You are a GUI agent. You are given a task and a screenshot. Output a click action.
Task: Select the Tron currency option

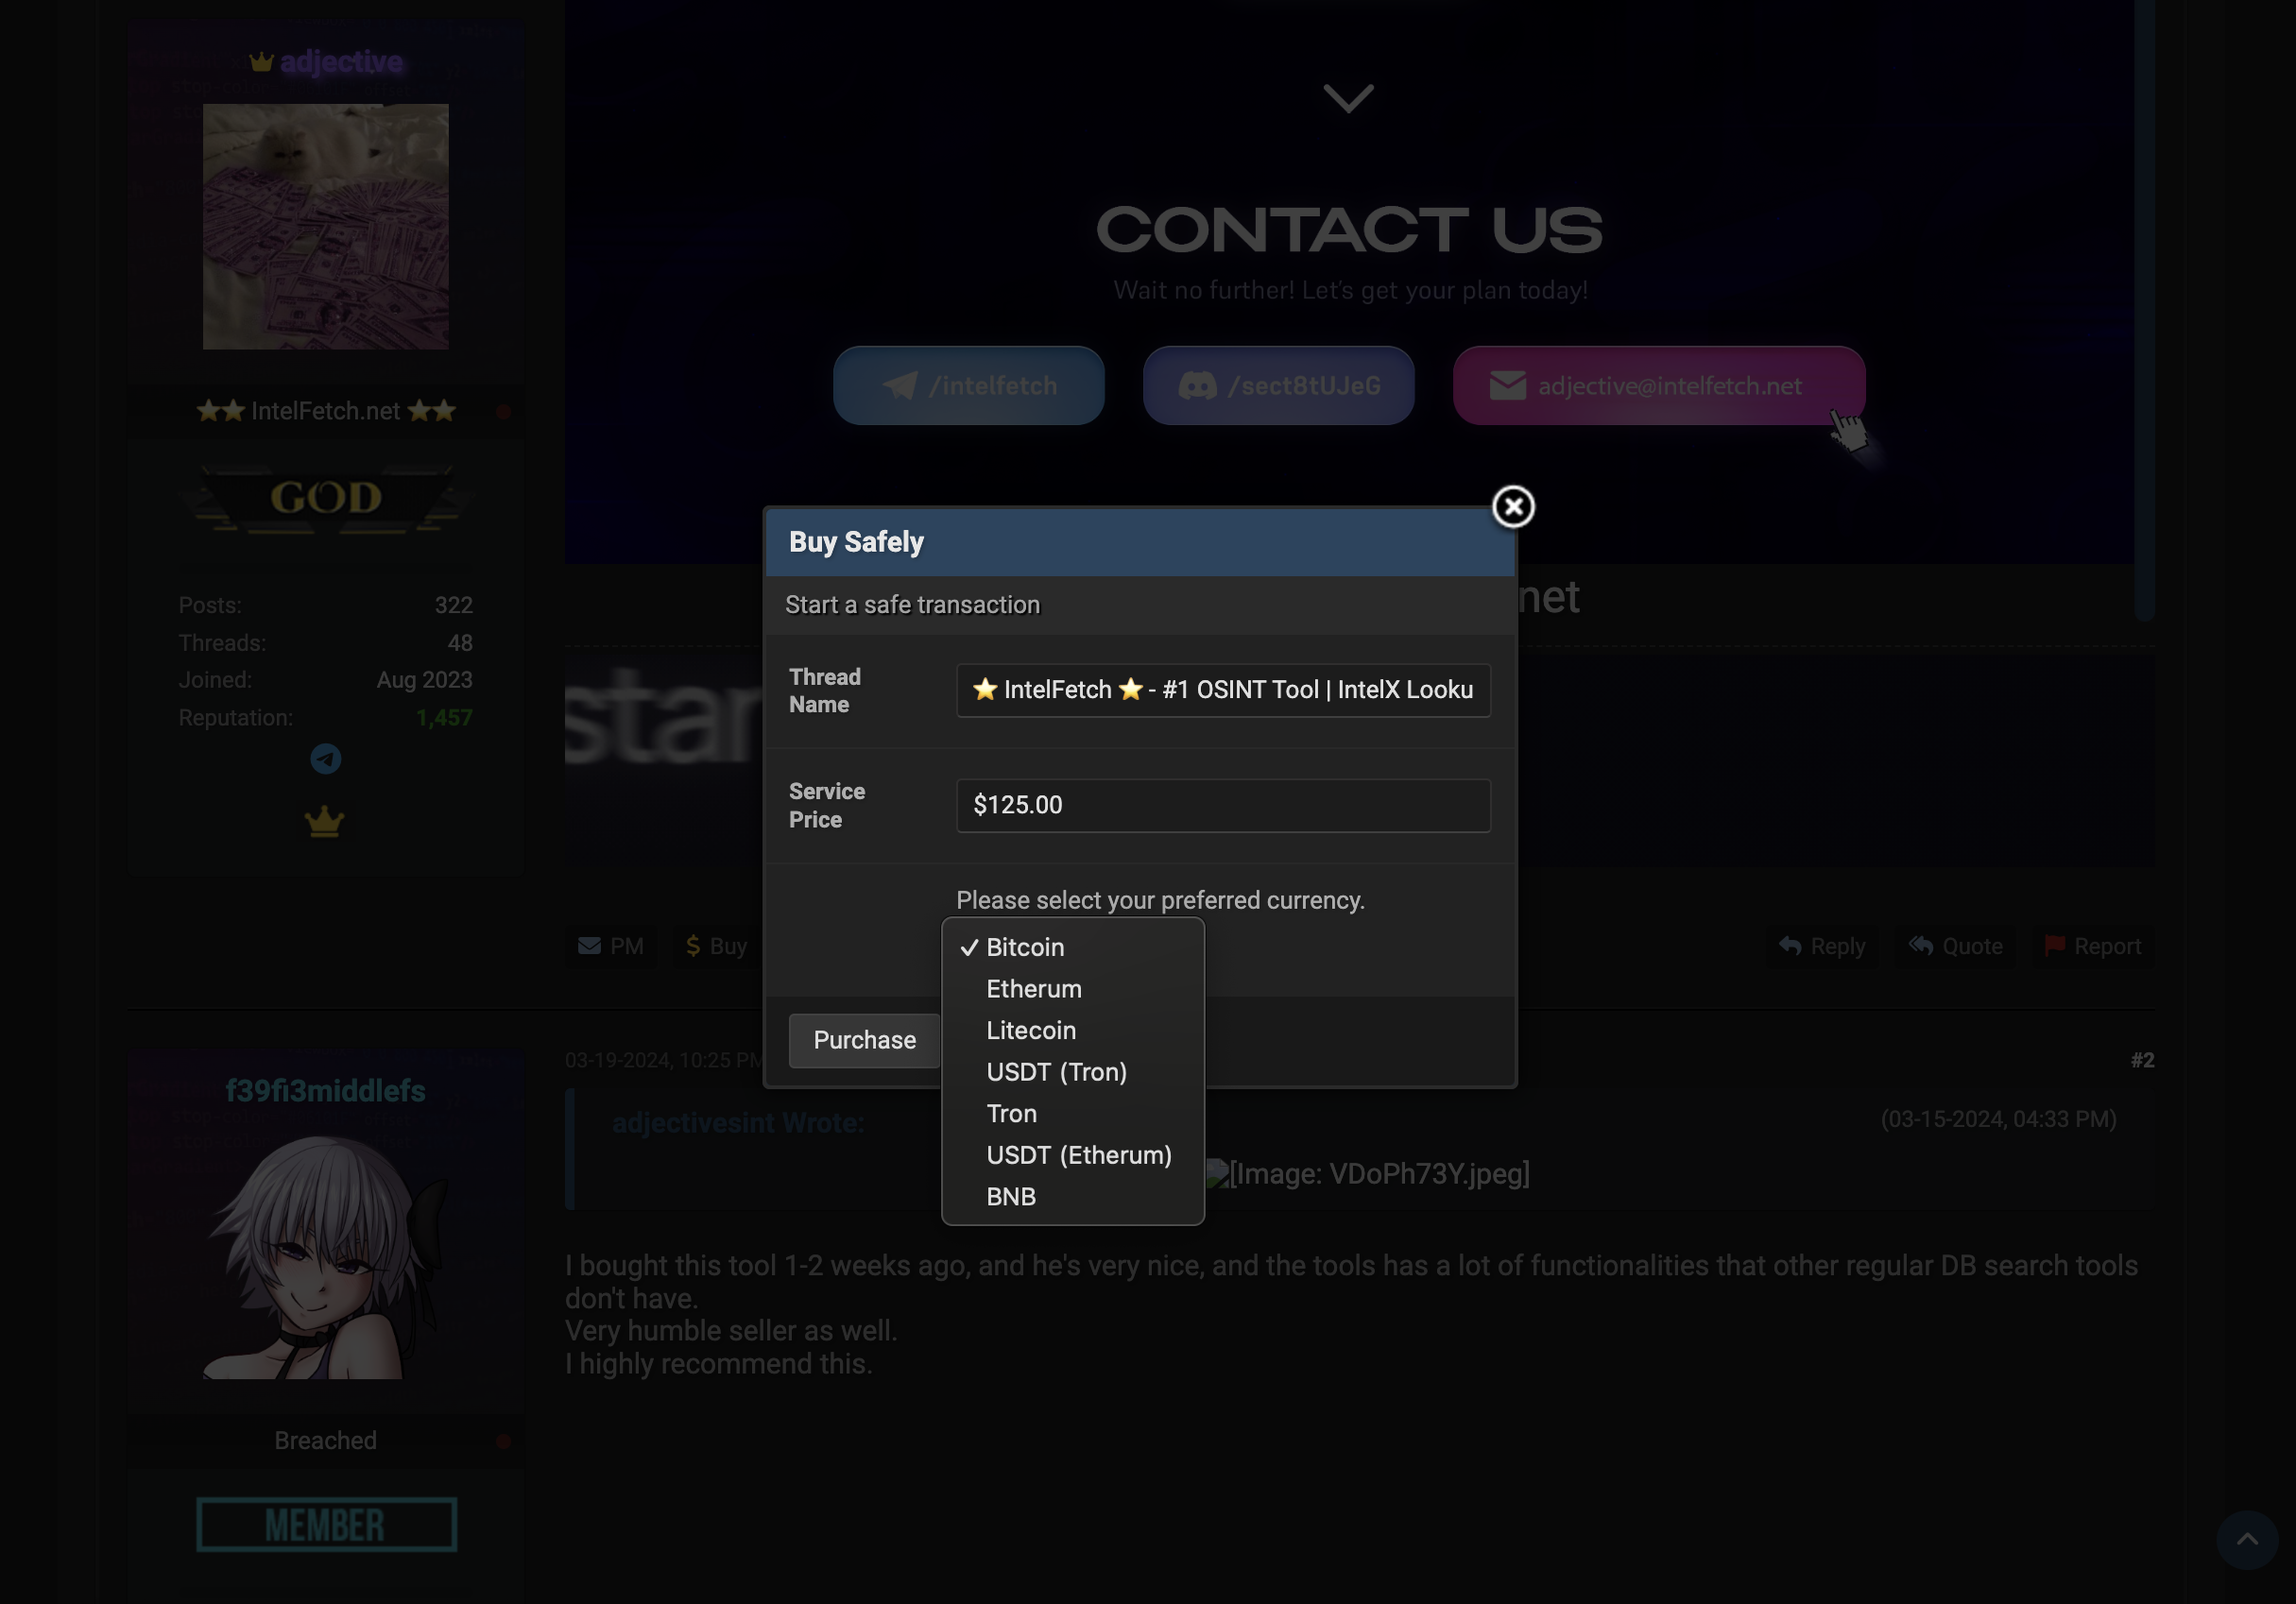click(1011, 1113)
